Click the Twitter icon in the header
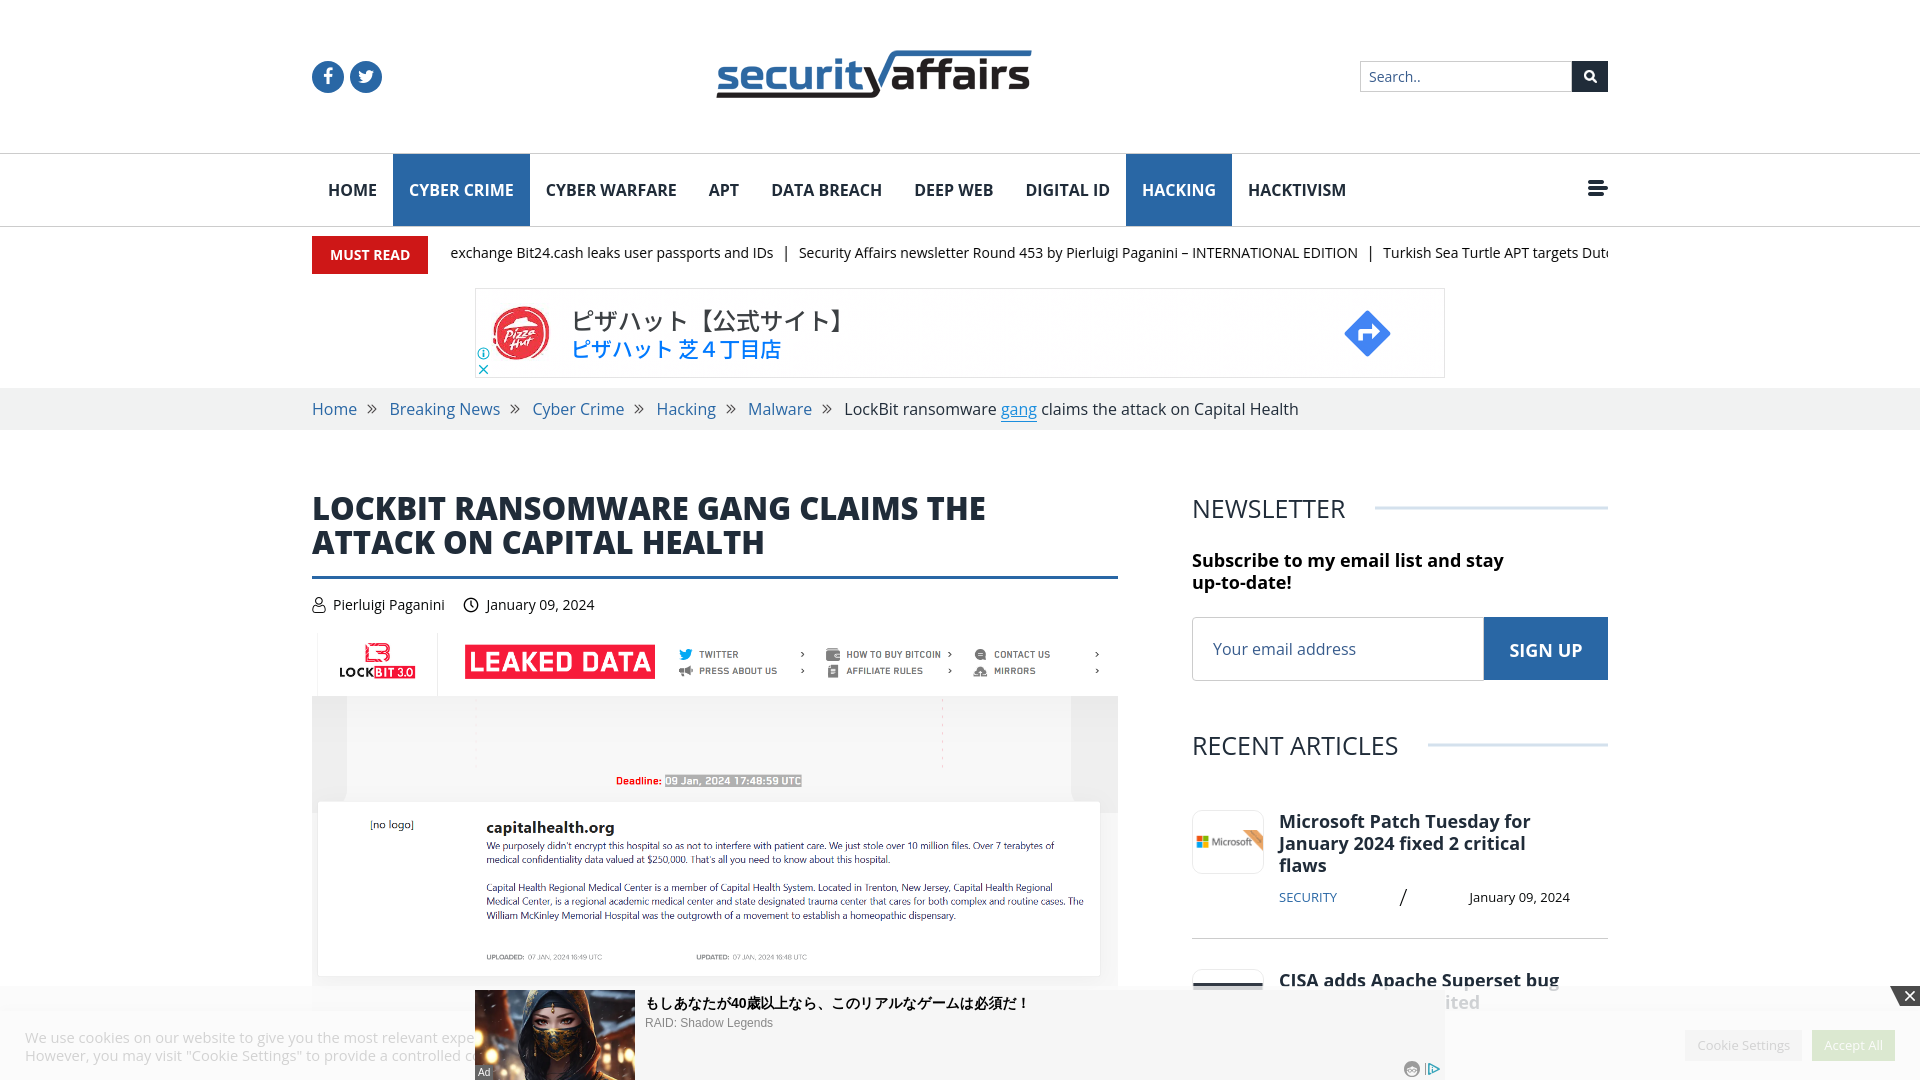The height and width of the screenshot is (1080, 1920). (367, 76)
